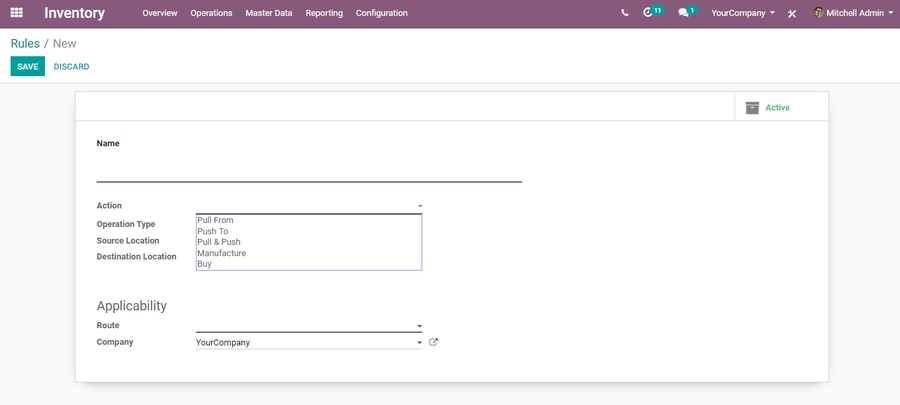
Task: Click the Active archive box icon
Action: [752, 108]
